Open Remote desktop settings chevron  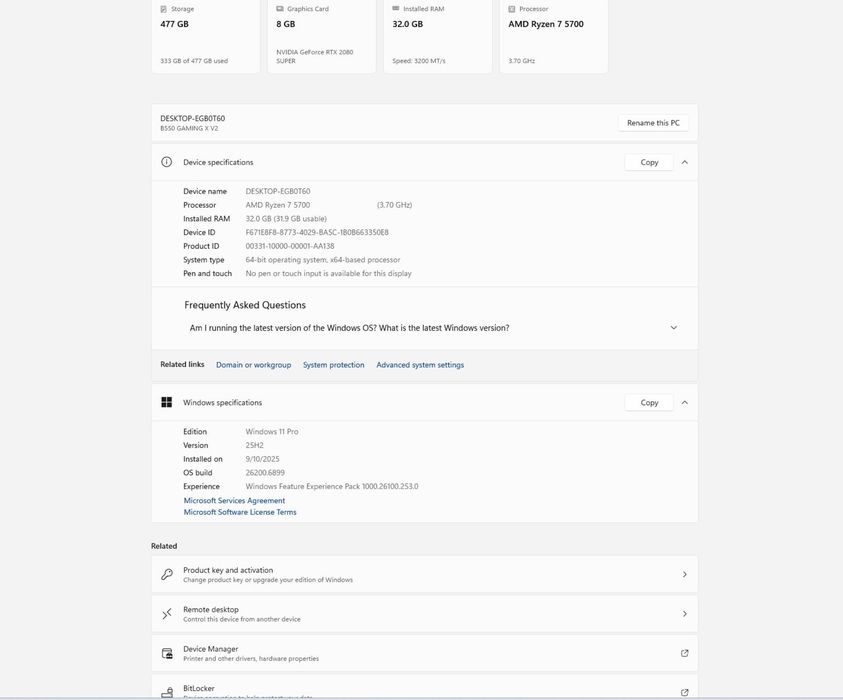685,614
